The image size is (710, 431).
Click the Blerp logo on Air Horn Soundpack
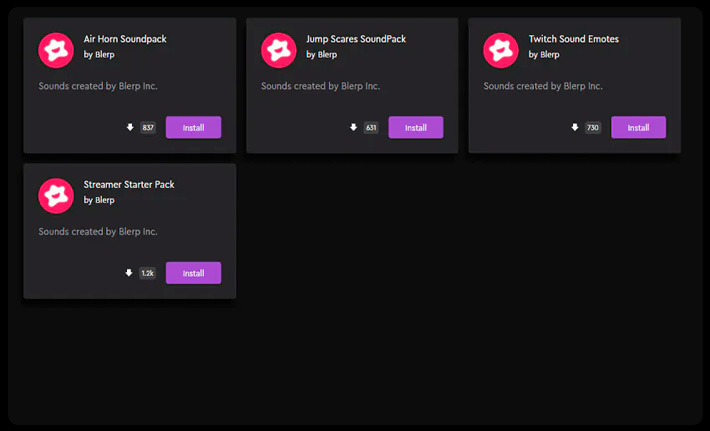tap(56, 50)
